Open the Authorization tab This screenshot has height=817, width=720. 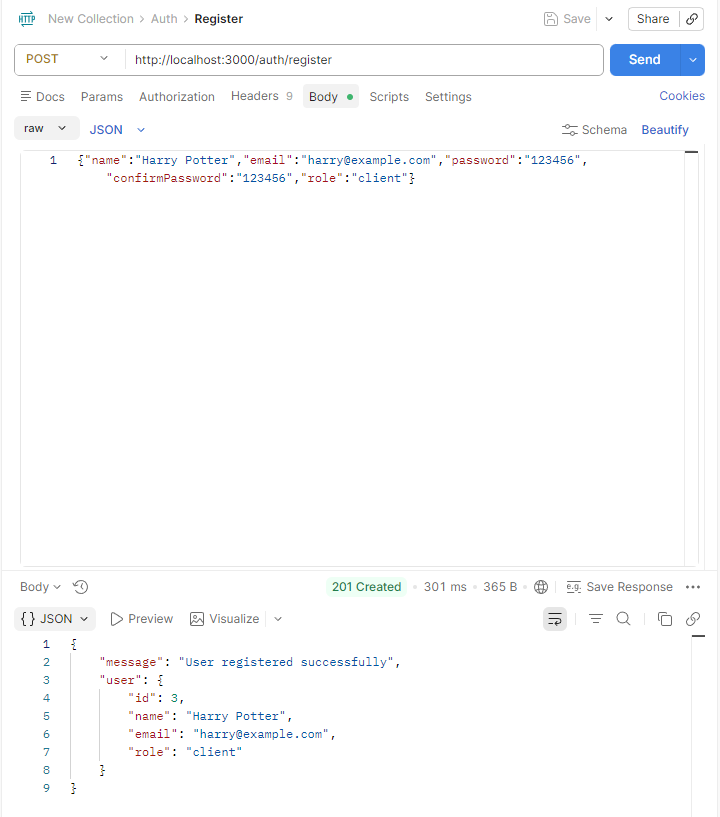click(x=177, y=97)
